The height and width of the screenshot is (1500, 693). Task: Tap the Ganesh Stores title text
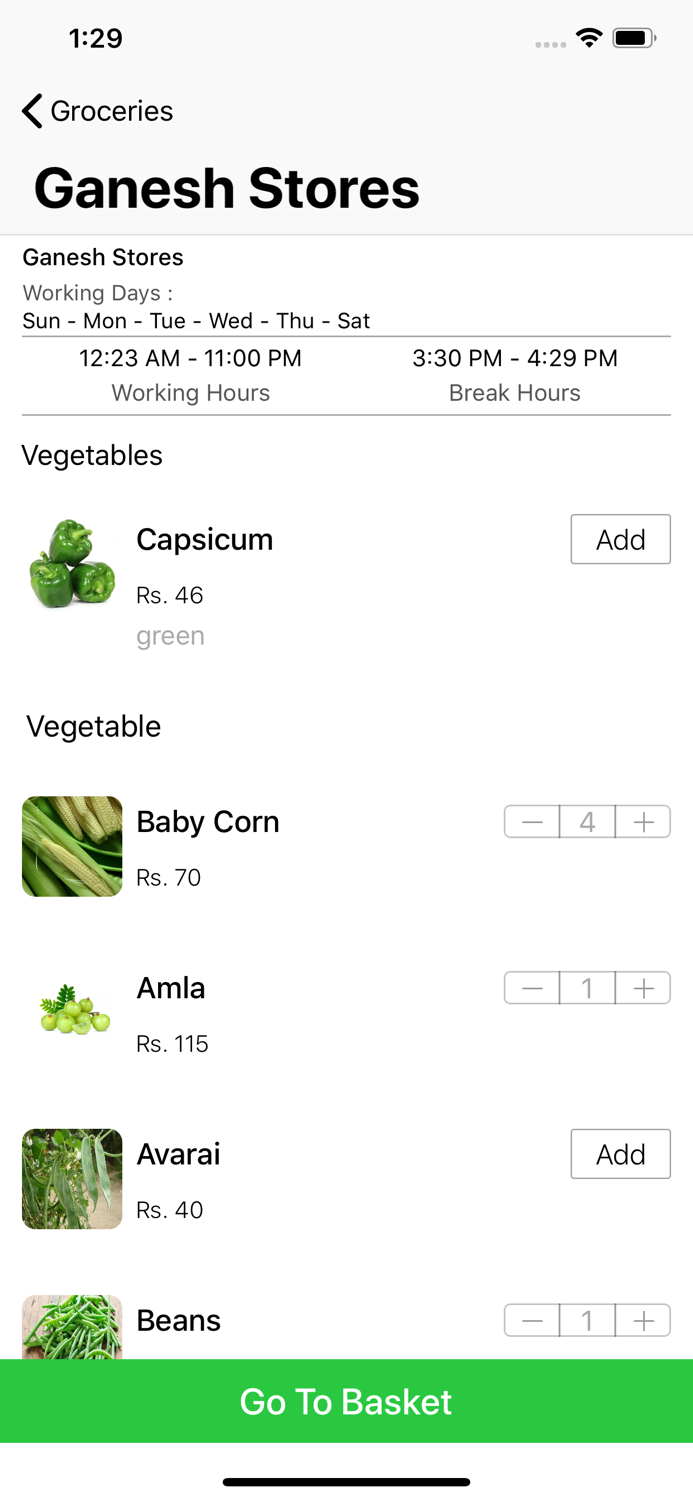point(225,188)
